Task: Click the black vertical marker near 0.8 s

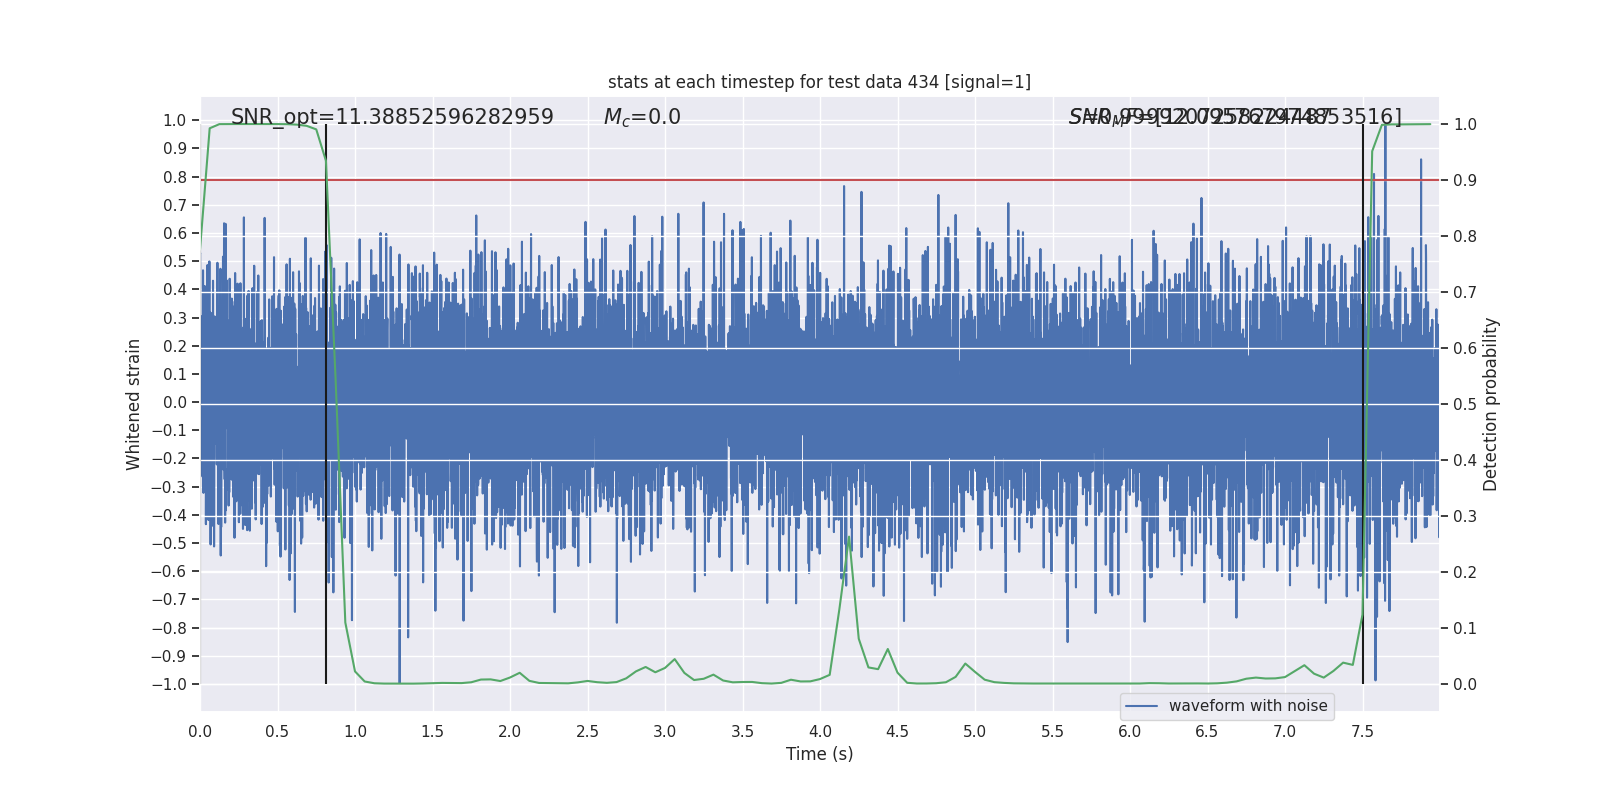Action: point(326,400)
